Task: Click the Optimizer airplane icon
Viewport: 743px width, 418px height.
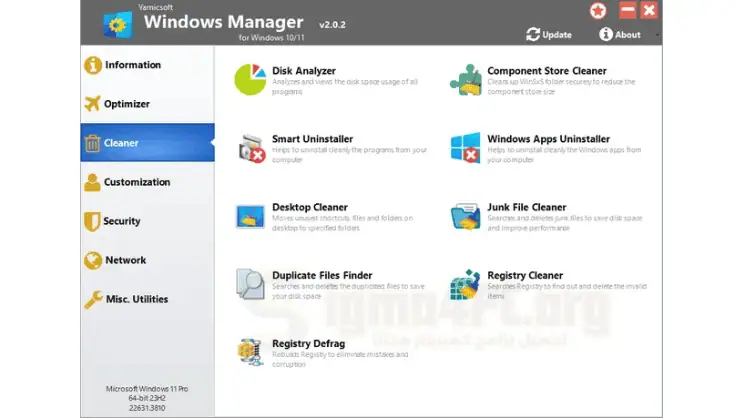Action: click(92, 103)
